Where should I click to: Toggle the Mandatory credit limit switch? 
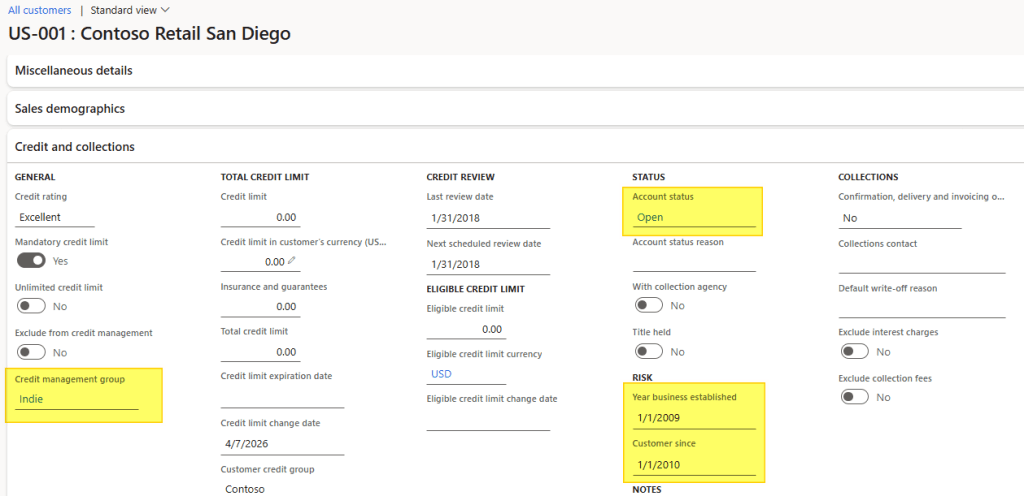31,260
